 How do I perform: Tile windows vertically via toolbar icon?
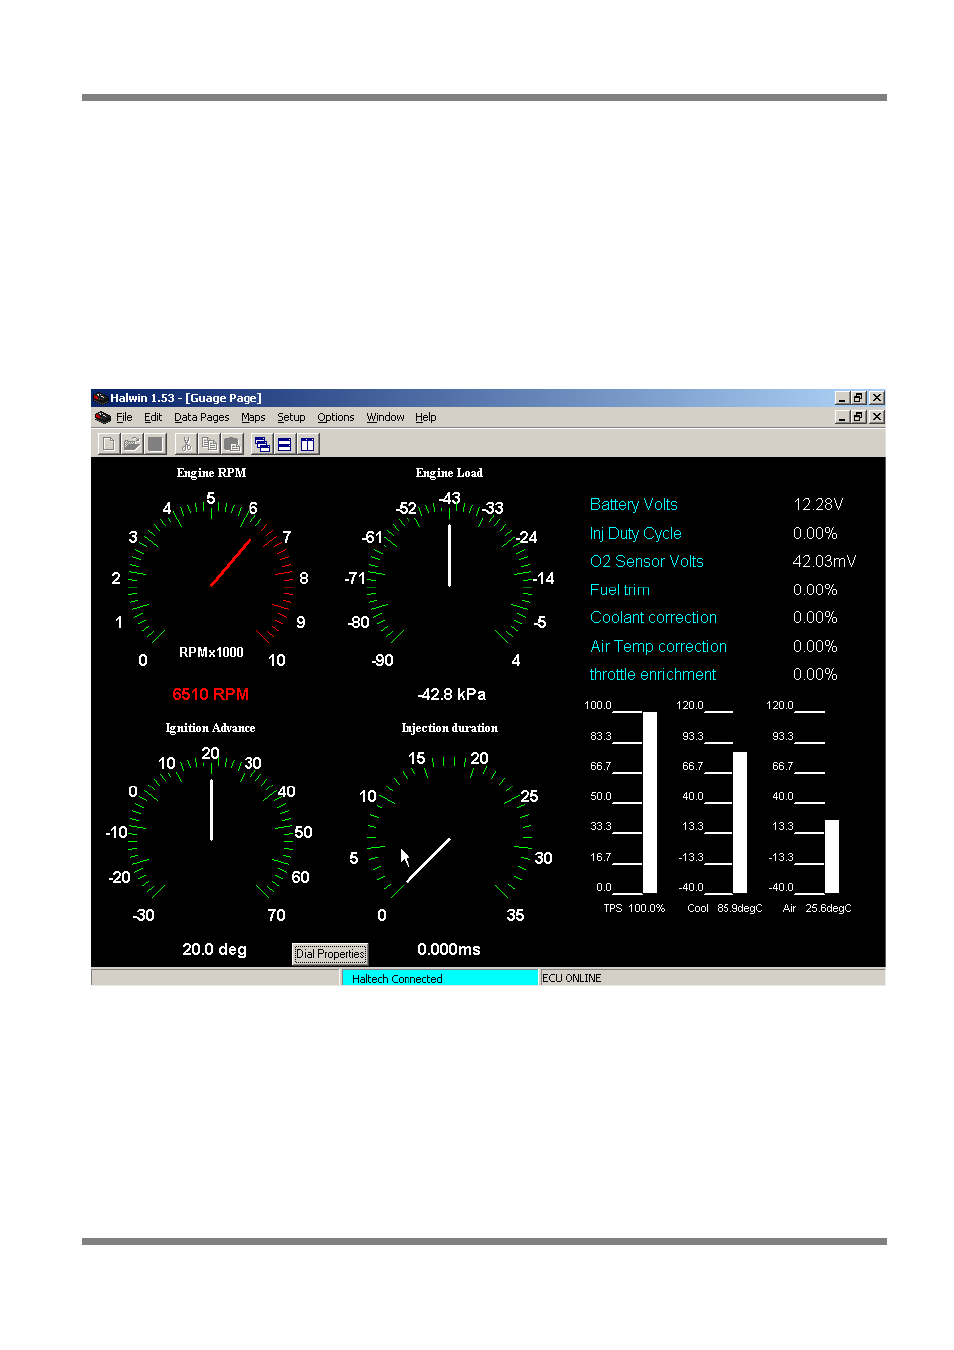(x=308, y=444)
